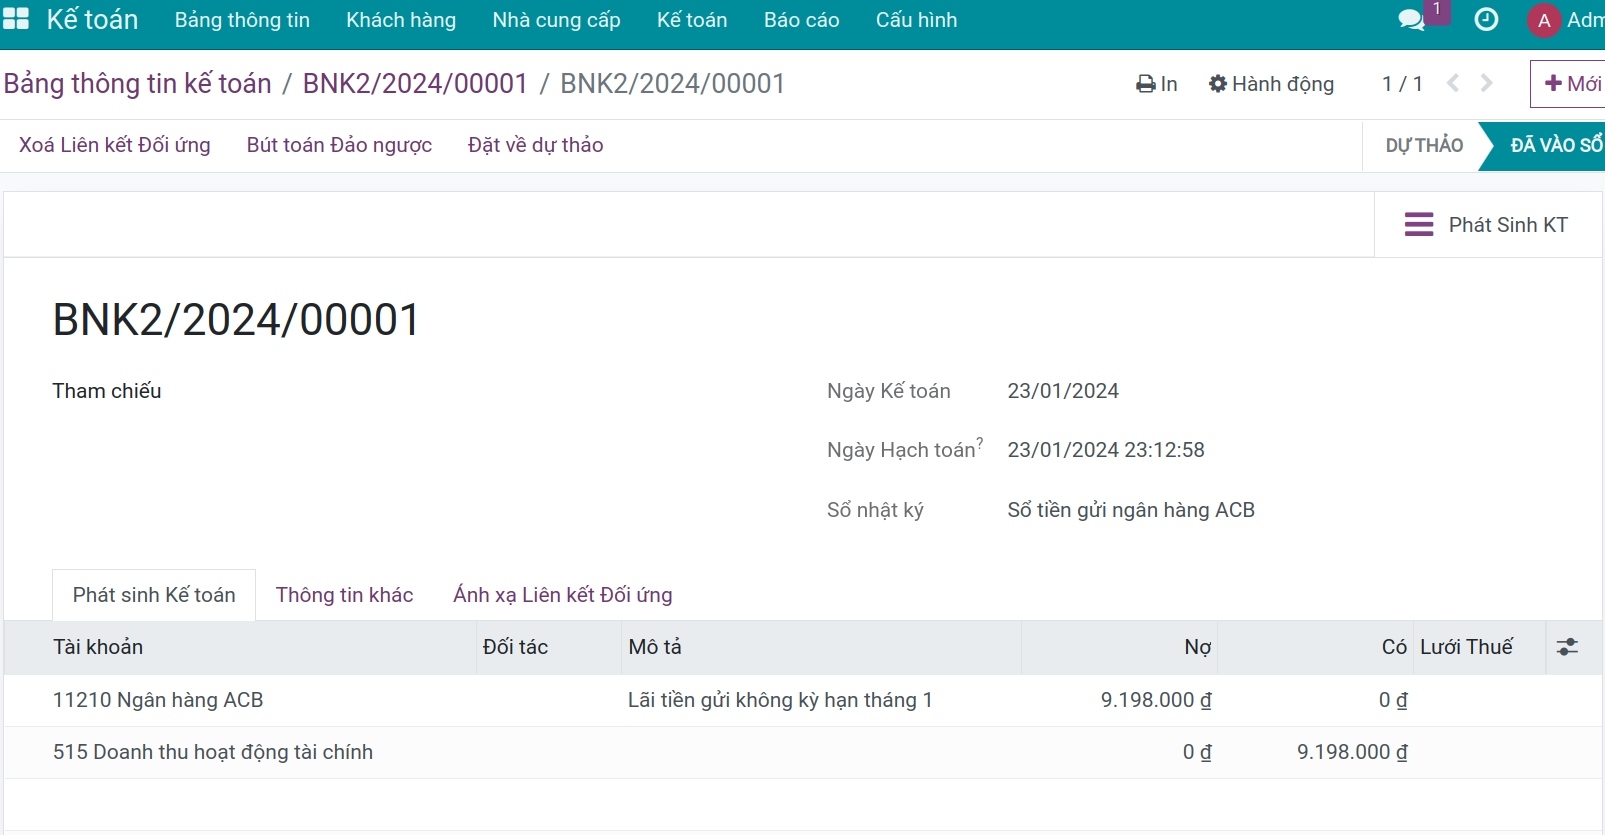Click the Admin user avatar
1605x835 pixels.
coord(1544,21)
